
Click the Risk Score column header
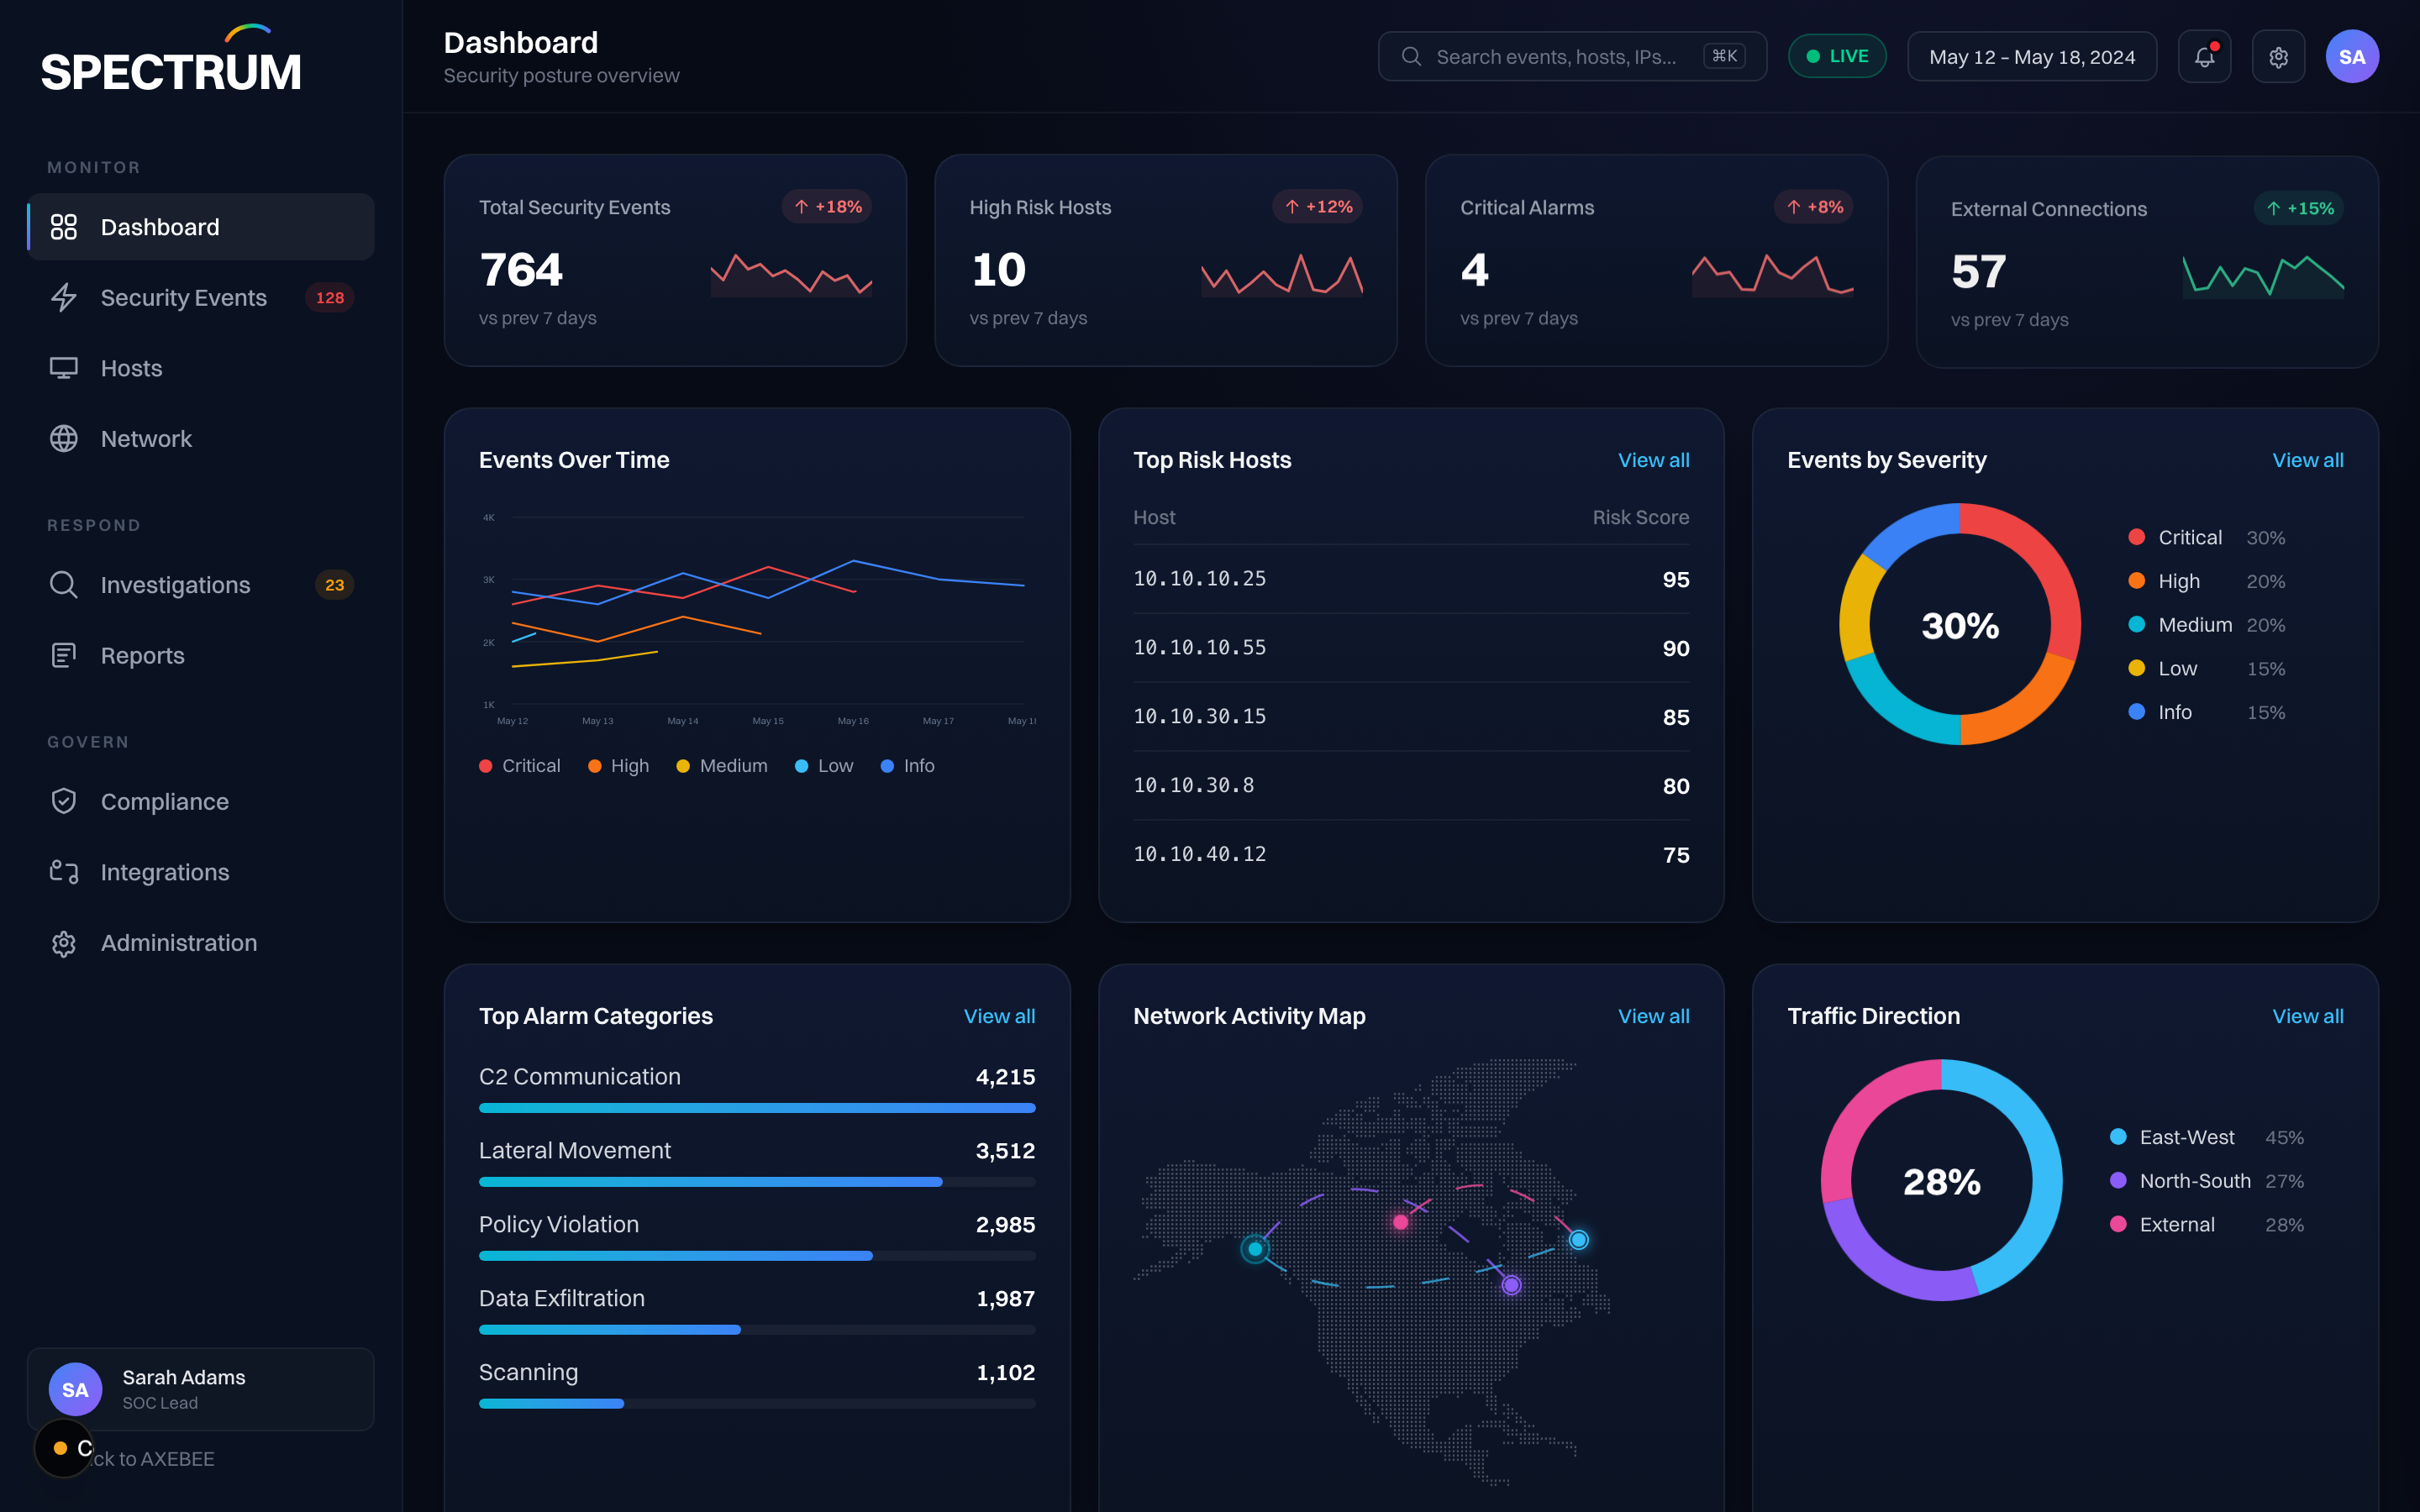tap(1640, 517)
